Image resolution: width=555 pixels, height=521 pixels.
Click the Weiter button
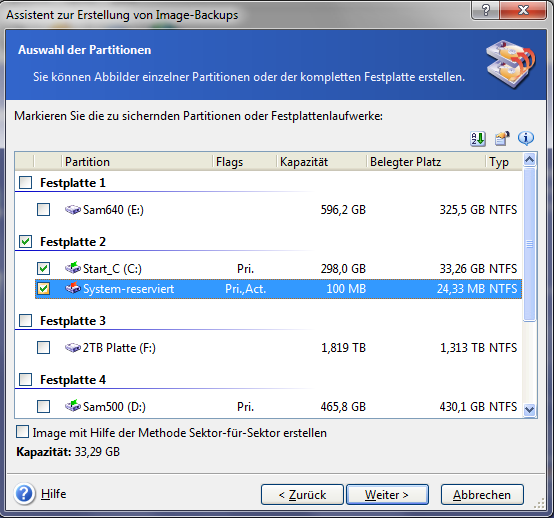(x=387, y=494)
